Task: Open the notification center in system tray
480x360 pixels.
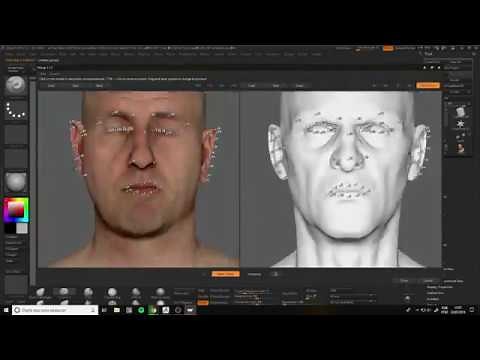Action: 472,310
